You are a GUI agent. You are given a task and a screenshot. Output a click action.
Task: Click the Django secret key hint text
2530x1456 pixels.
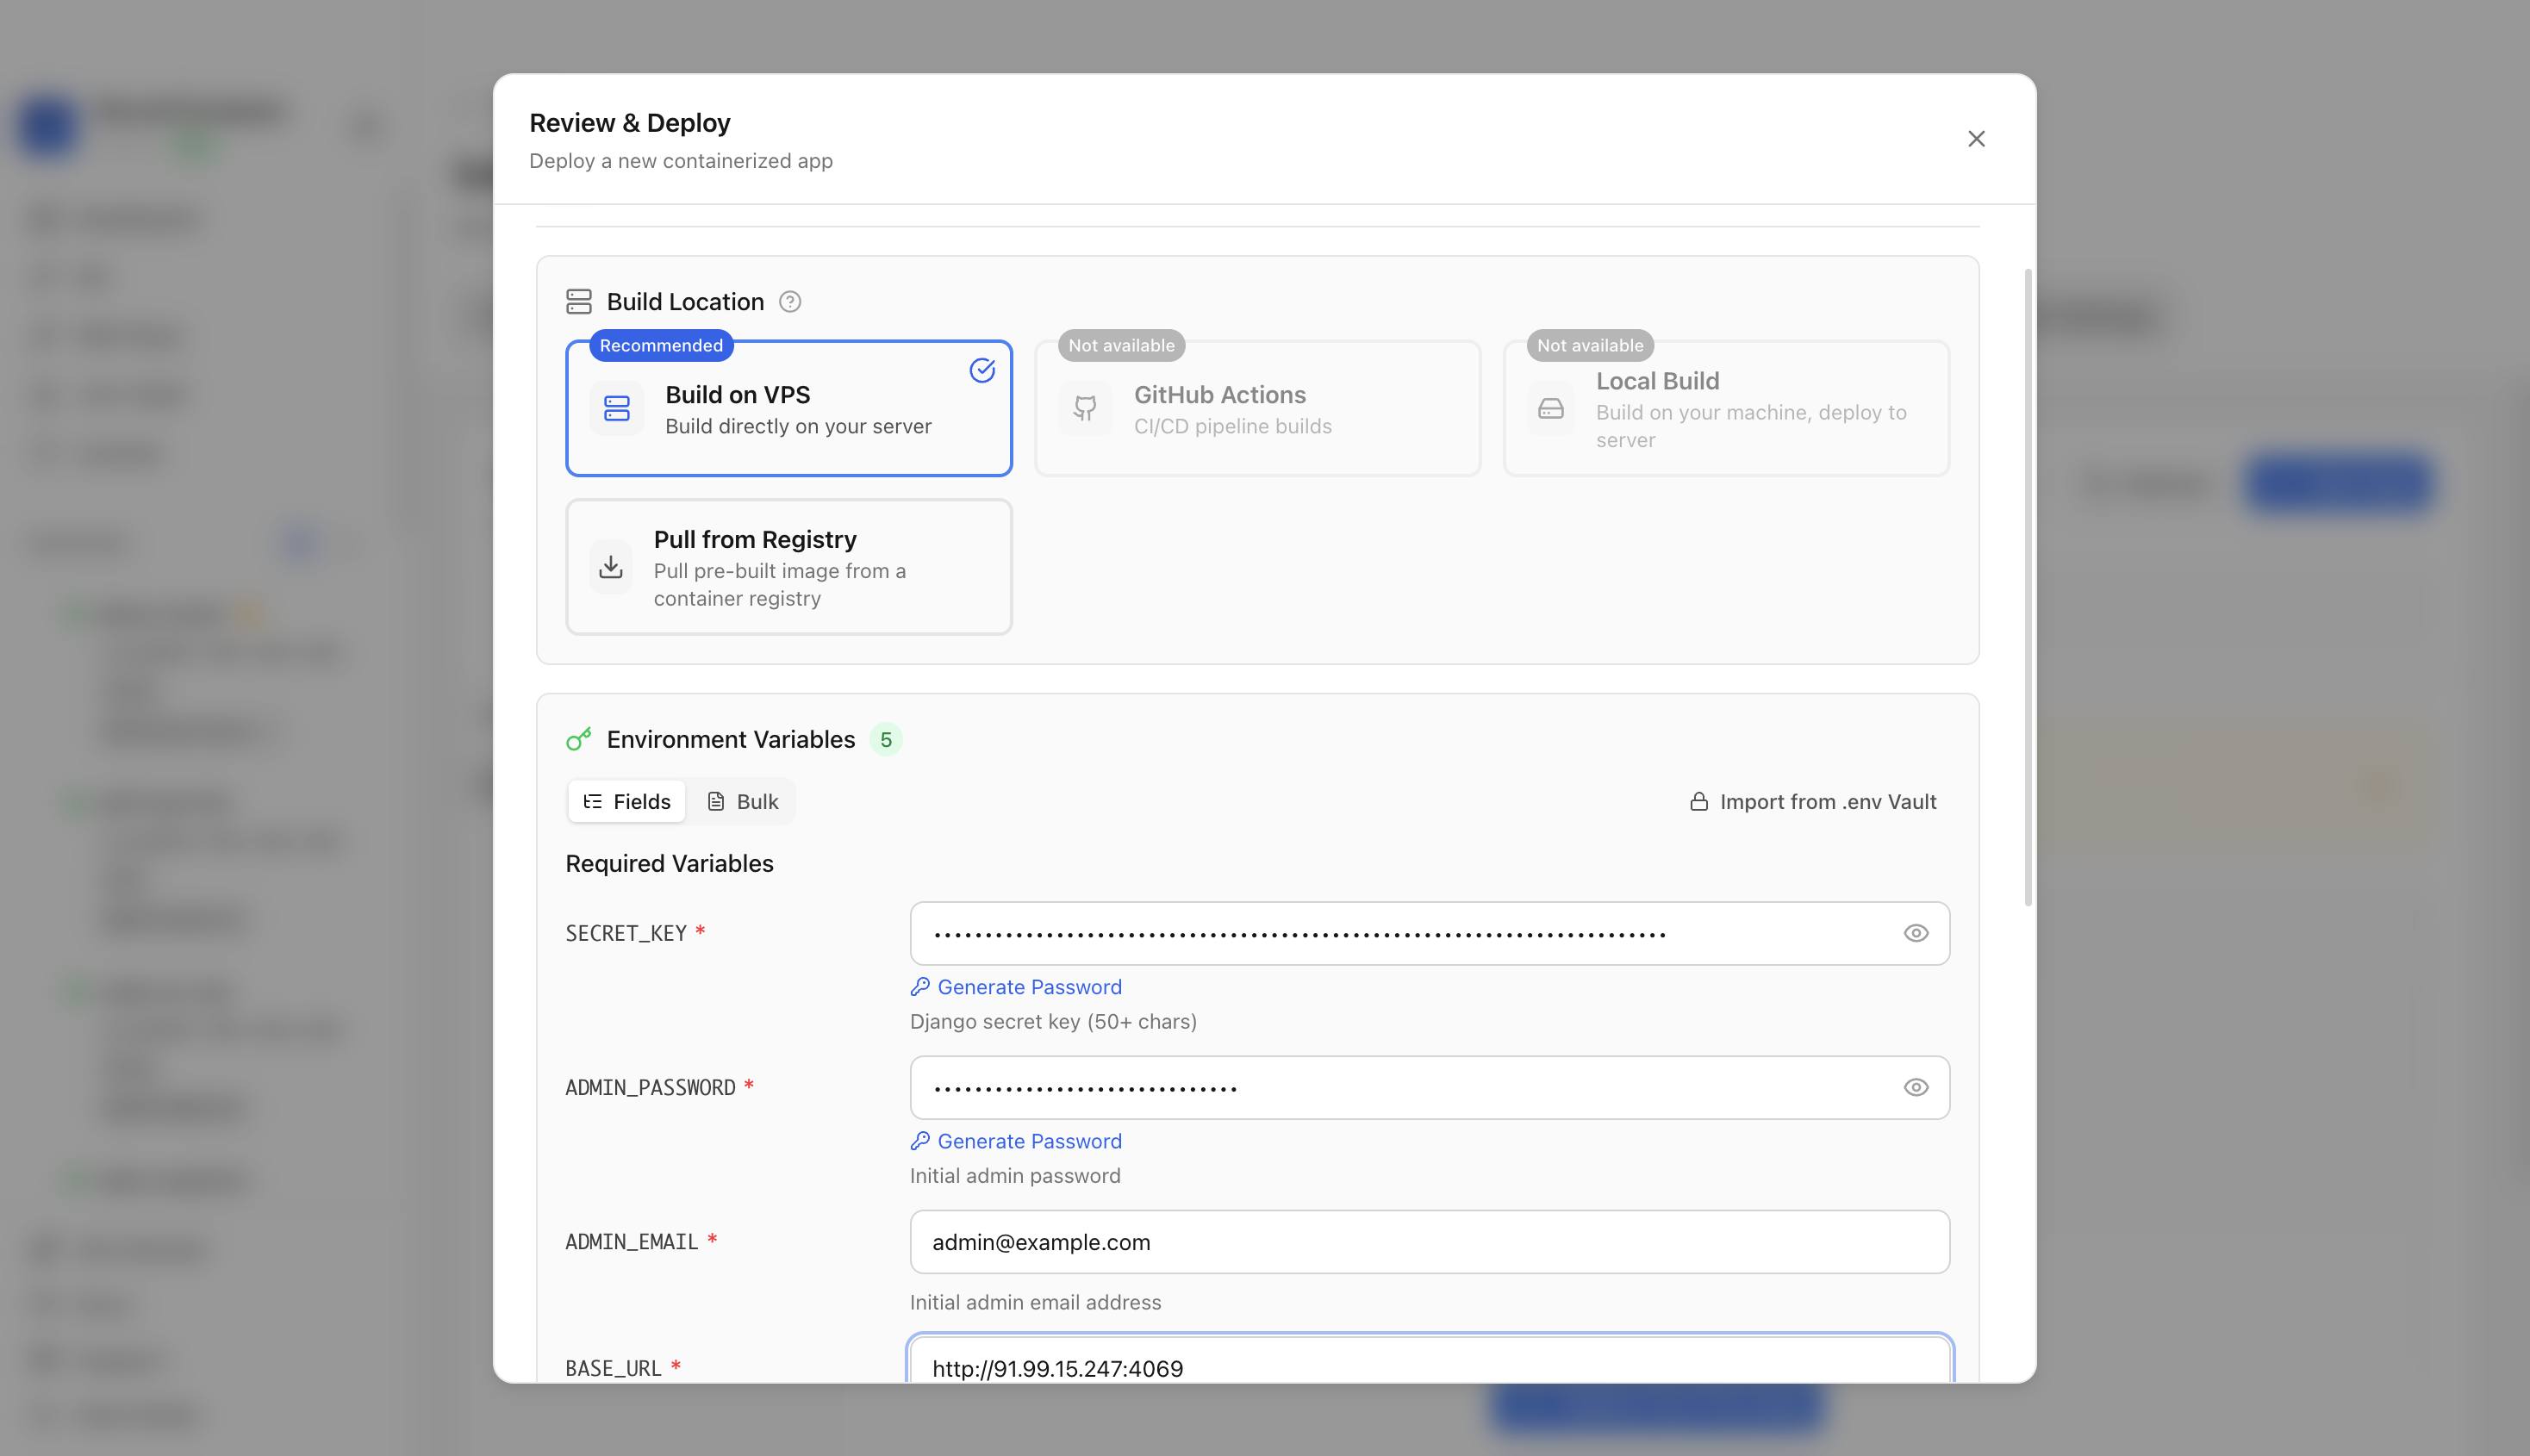[x=1053, y=1022]
